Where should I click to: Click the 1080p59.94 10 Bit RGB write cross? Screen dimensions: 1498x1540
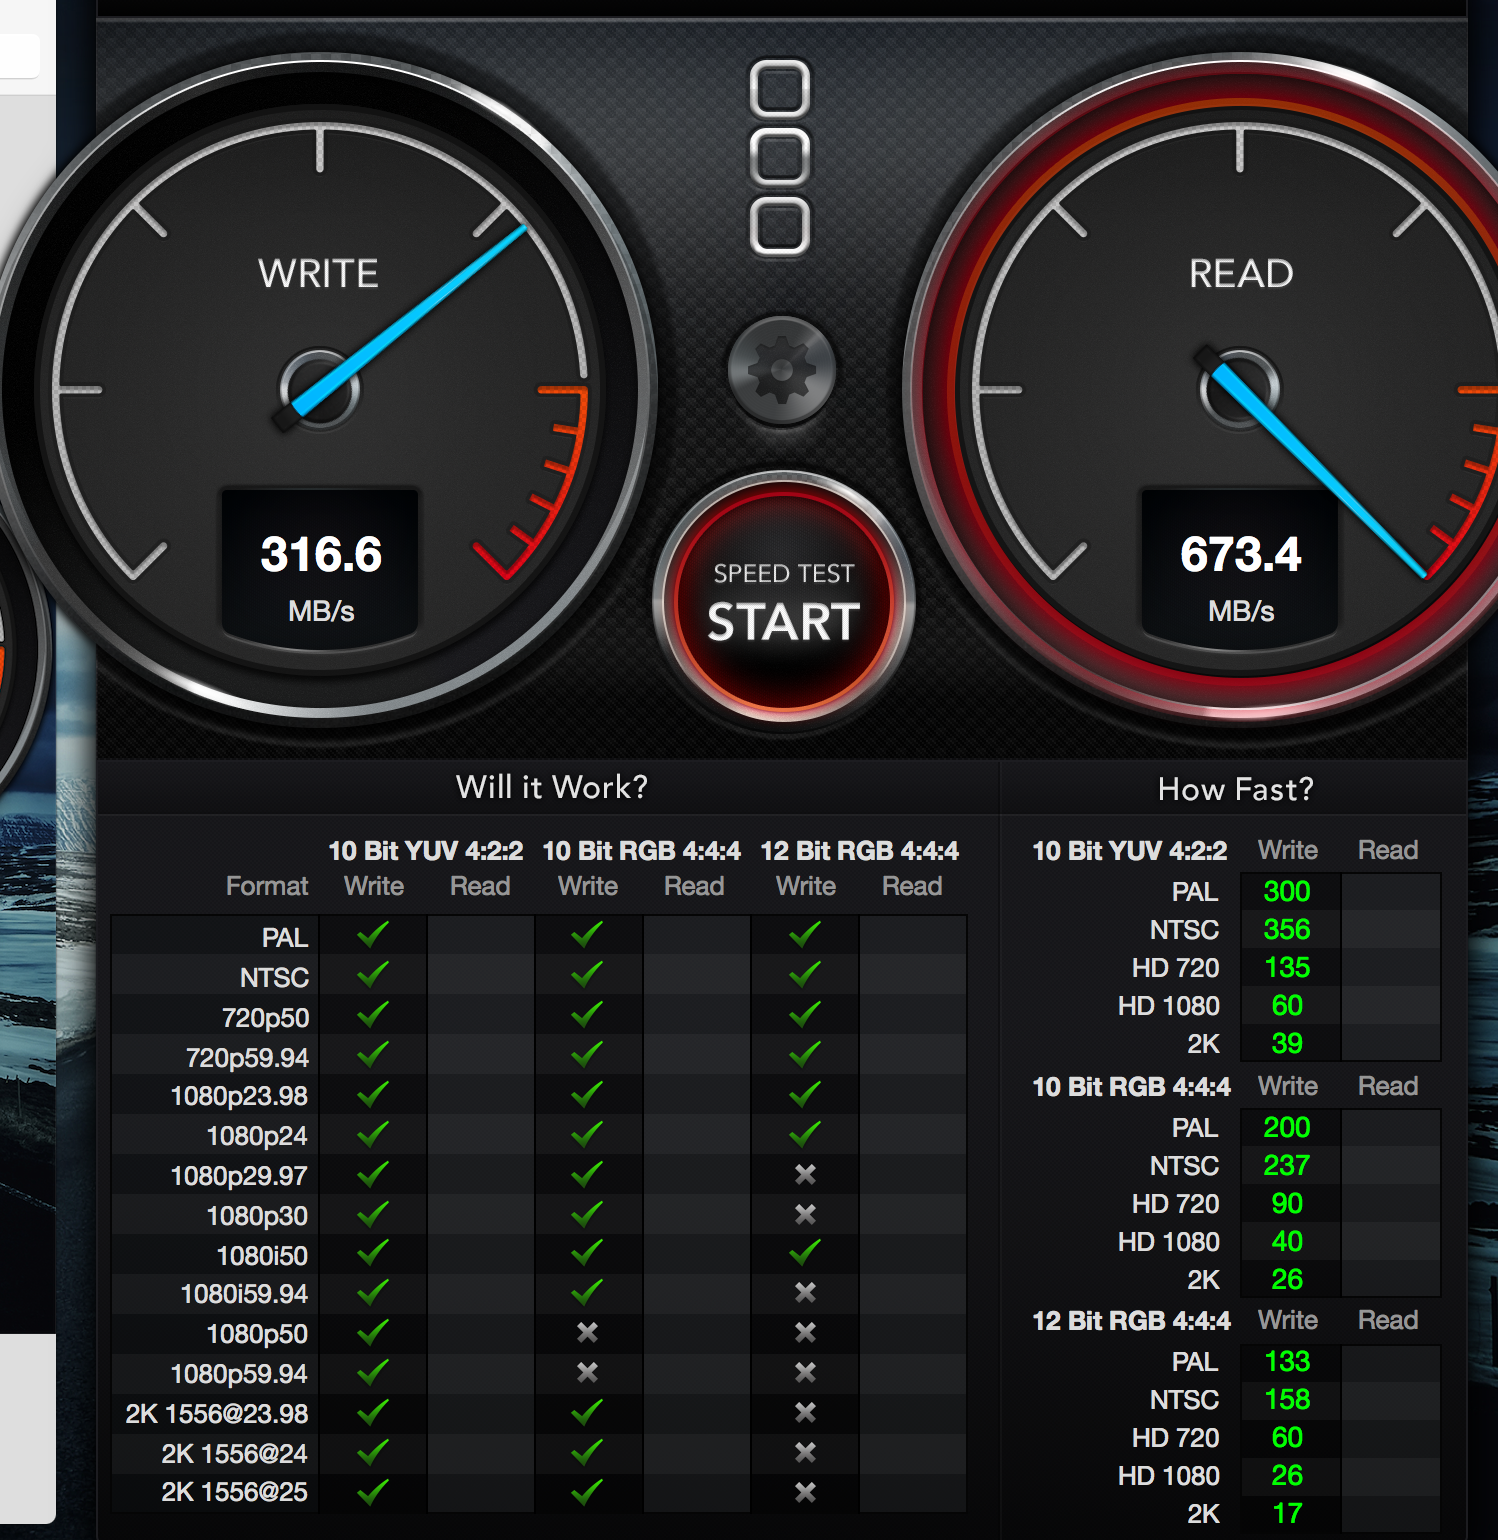587,1372
